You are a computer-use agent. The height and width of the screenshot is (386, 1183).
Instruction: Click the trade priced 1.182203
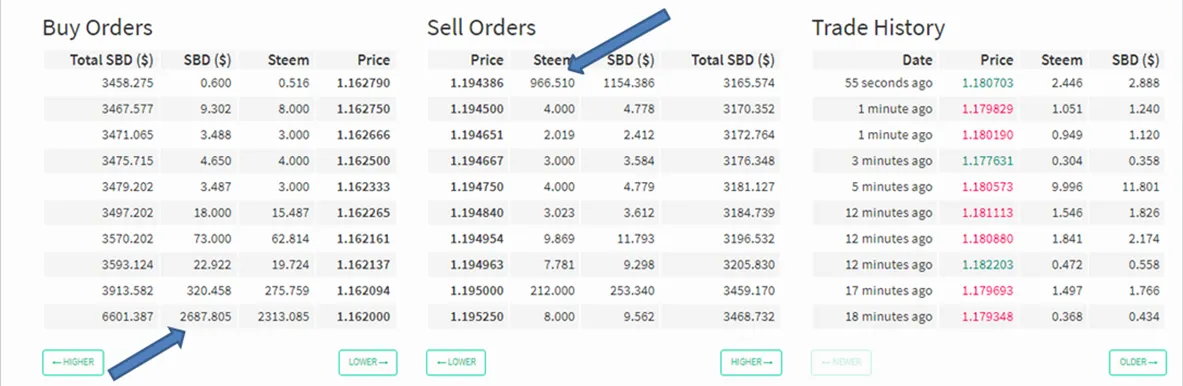point(988,265)
